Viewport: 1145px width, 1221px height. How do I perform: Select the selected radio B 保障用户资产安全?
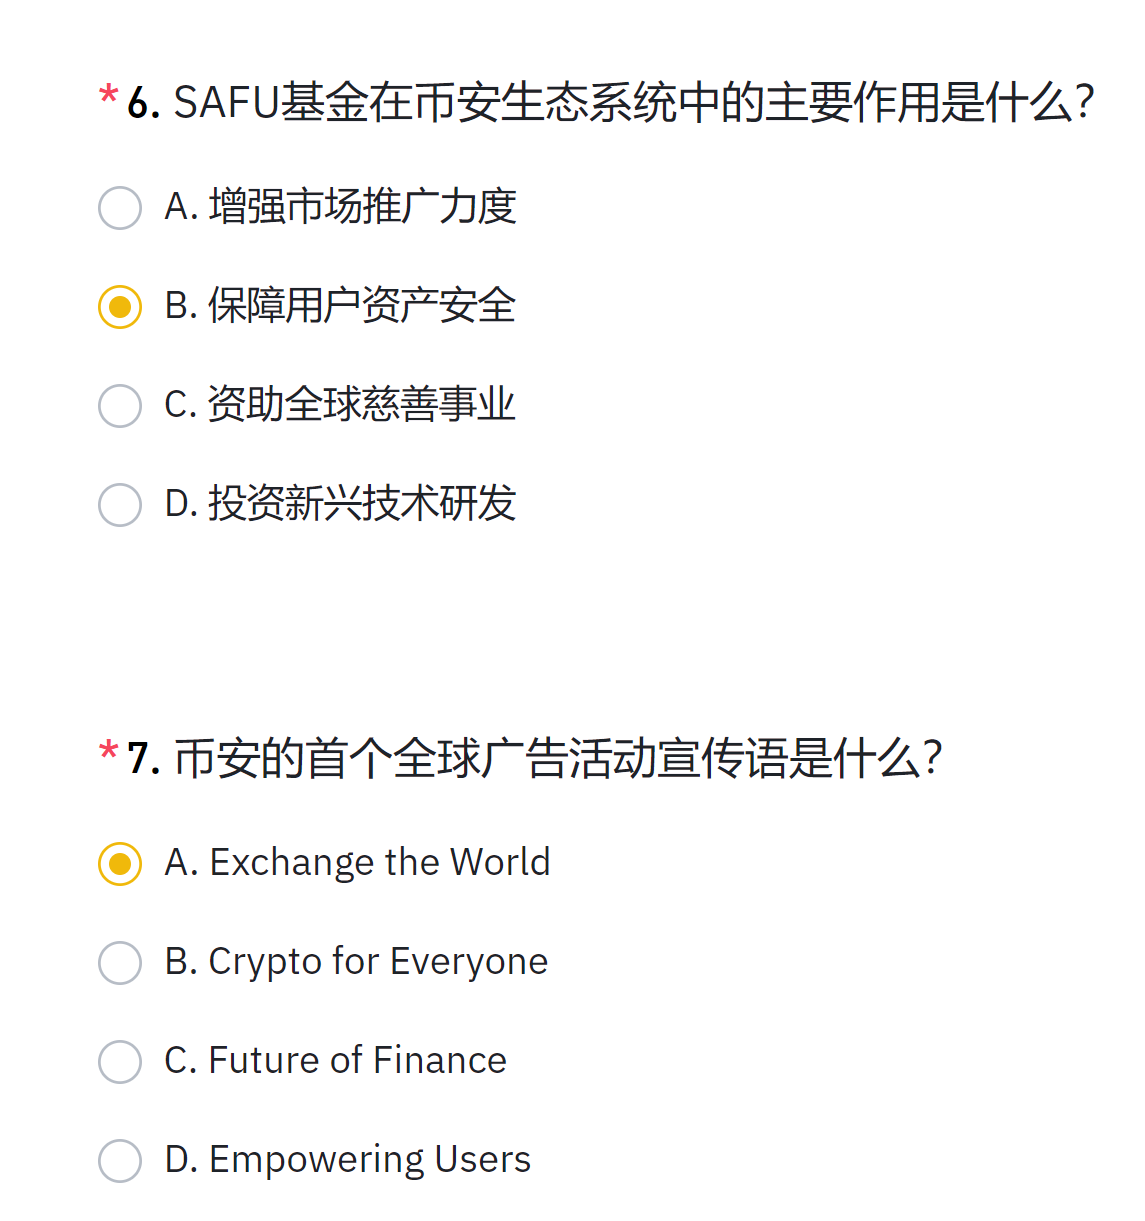(120, 307)
